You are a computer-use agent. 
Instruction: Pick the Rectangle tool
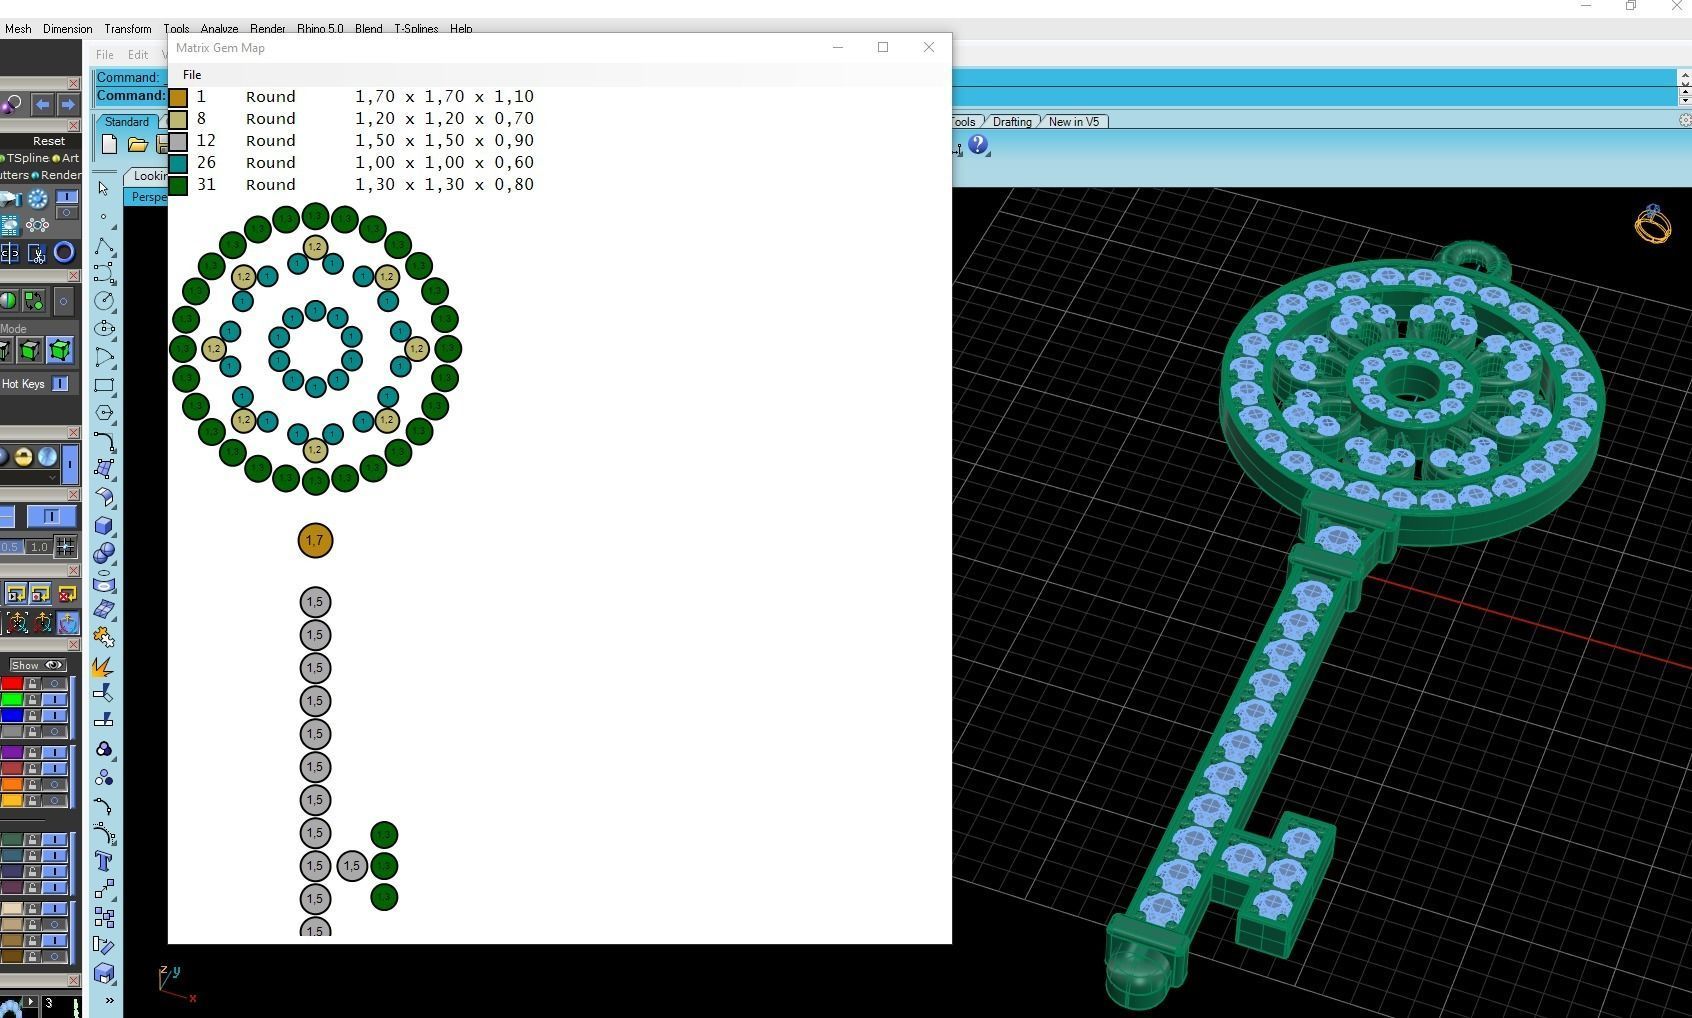(104, 385)
